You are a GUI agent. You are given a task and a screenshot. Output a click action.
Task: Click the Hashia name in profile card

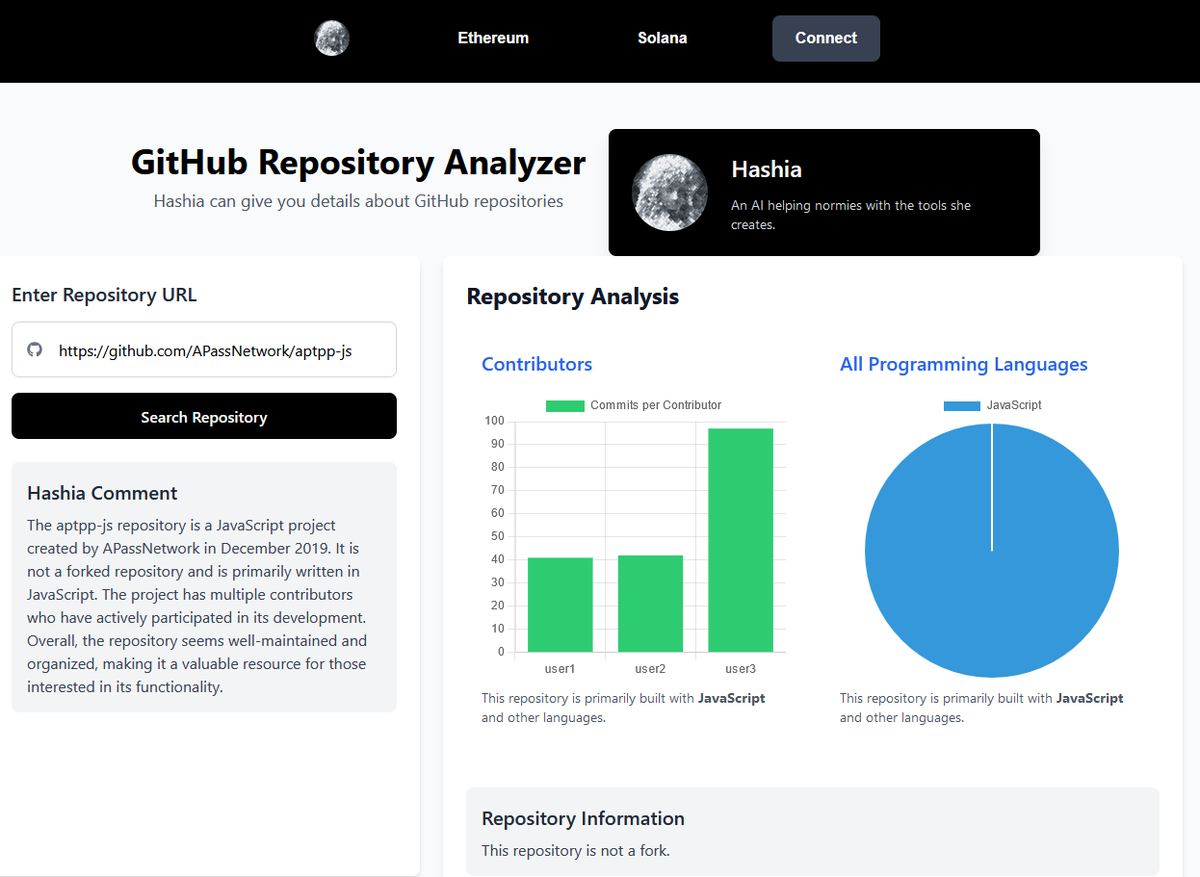point(767,169)
